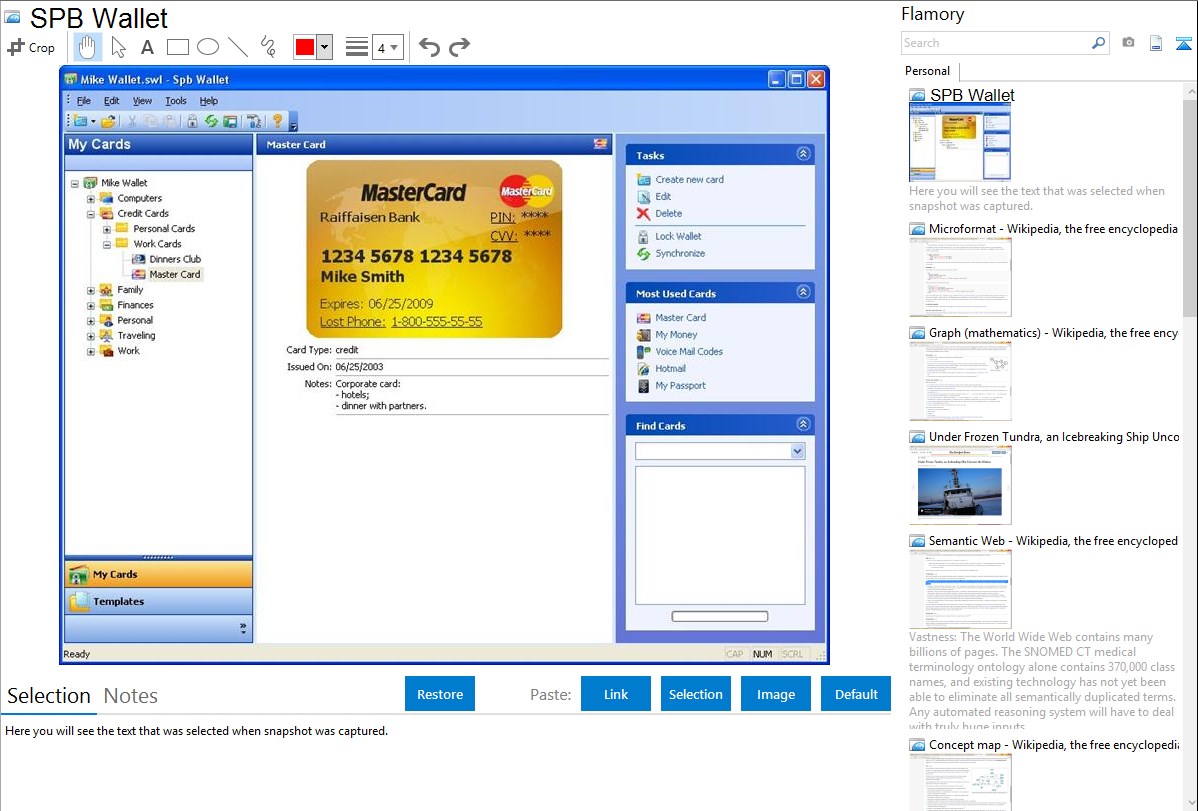Paste as Link button
1198x811 pixels.
[x=616, y=694]
